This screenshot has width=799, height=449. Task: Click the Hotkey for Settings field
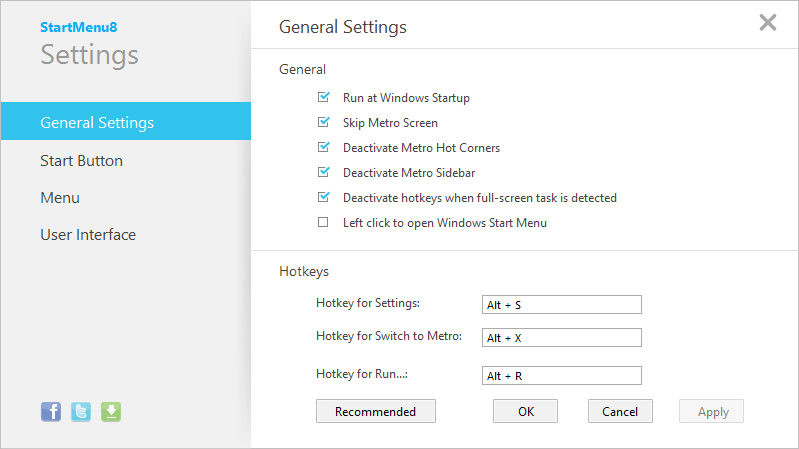pos(561,305)
